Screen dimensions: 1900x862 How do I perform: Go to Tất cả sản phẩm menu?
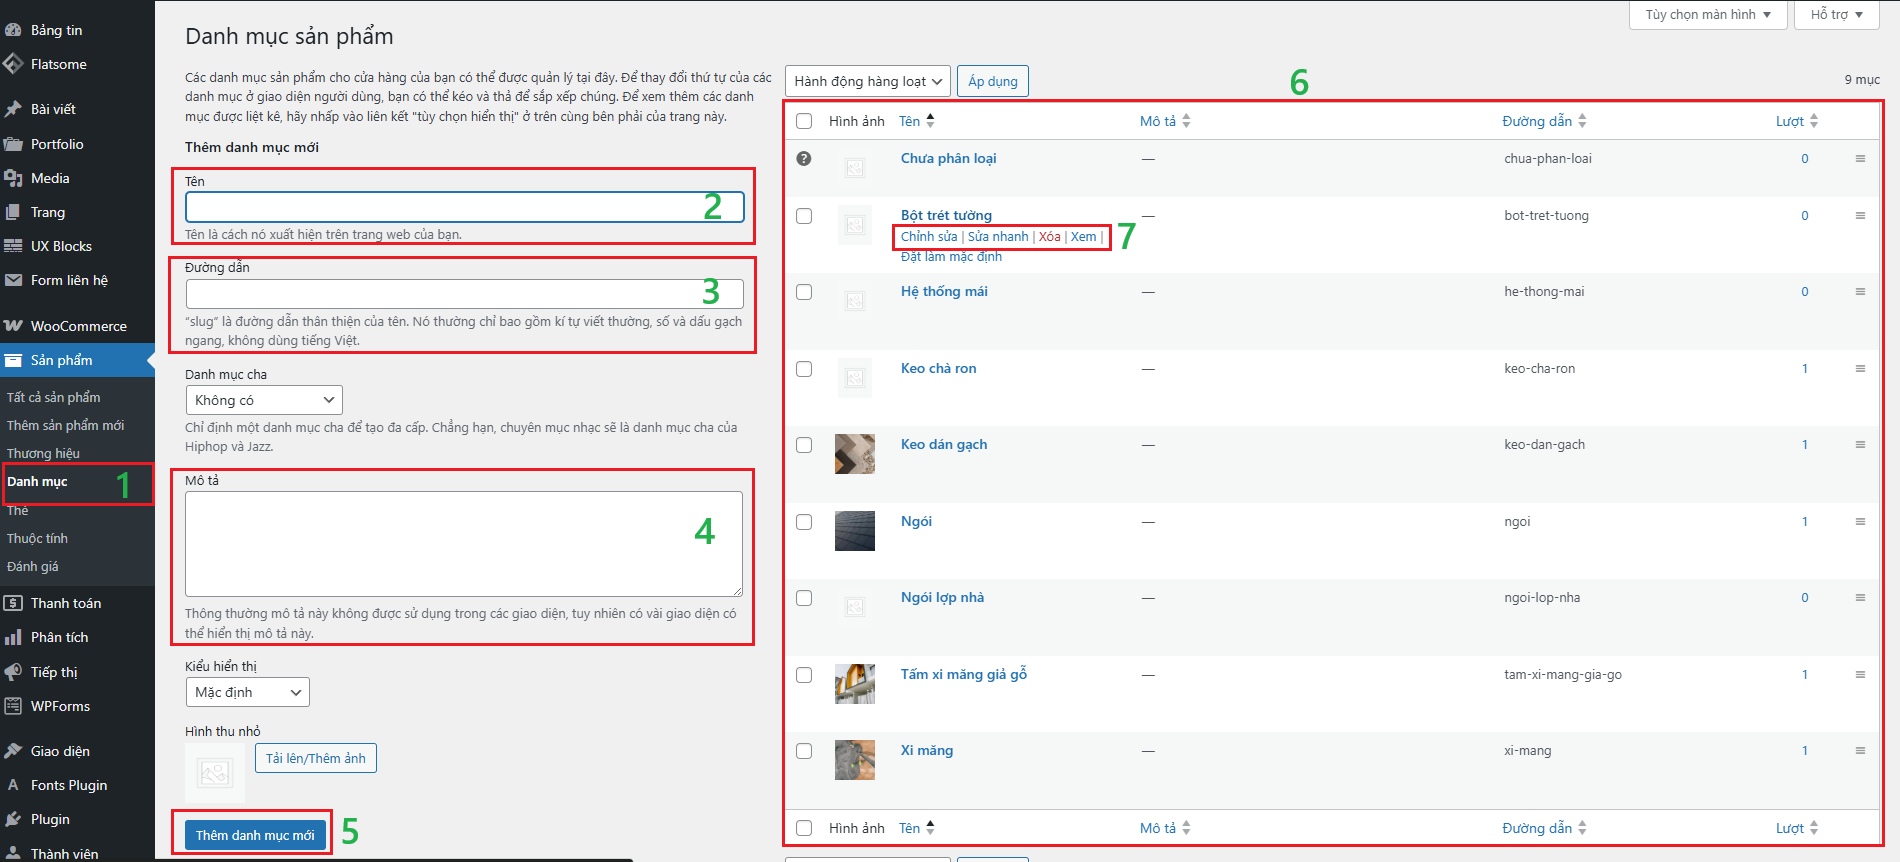tap(54, 397)
